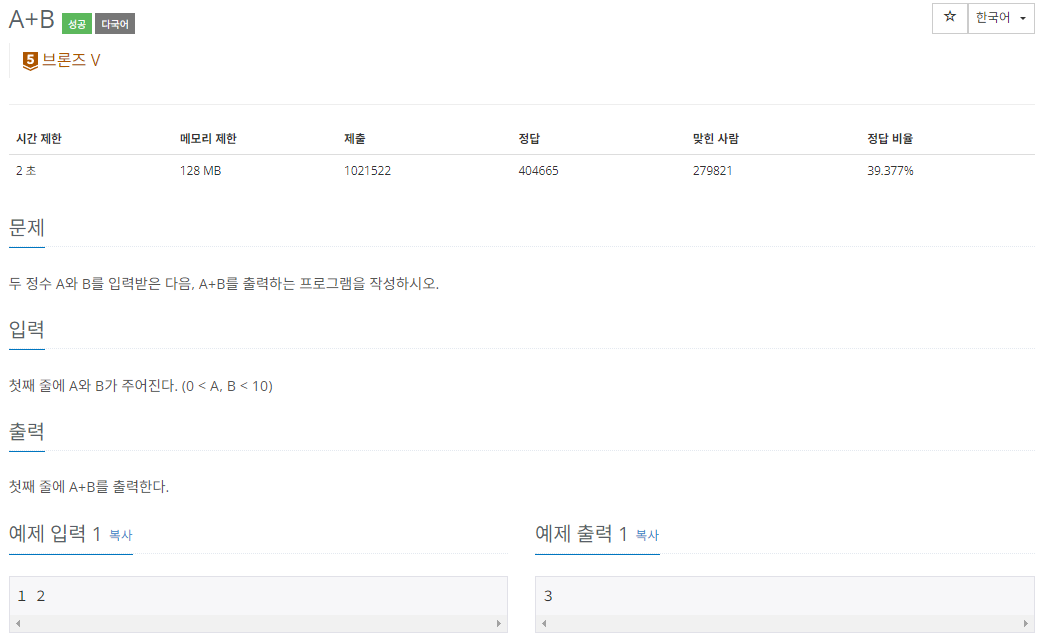The height and width of the screenshot is (643, 1042).
Task: Click the 맞힌 사람 column header
Action: point(716,138)
